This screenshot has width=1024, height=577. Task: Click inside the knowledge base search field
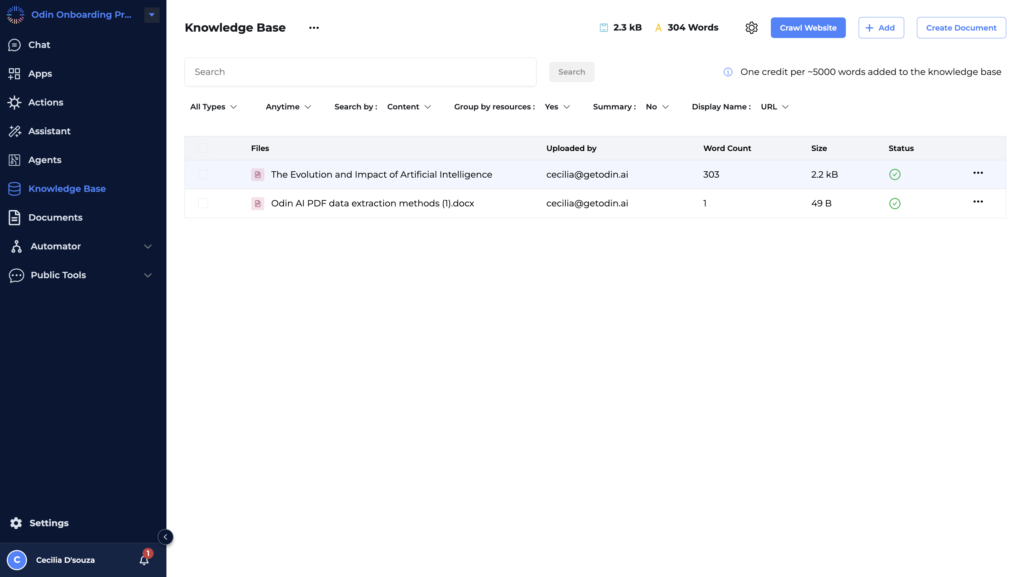pos(350,71)
